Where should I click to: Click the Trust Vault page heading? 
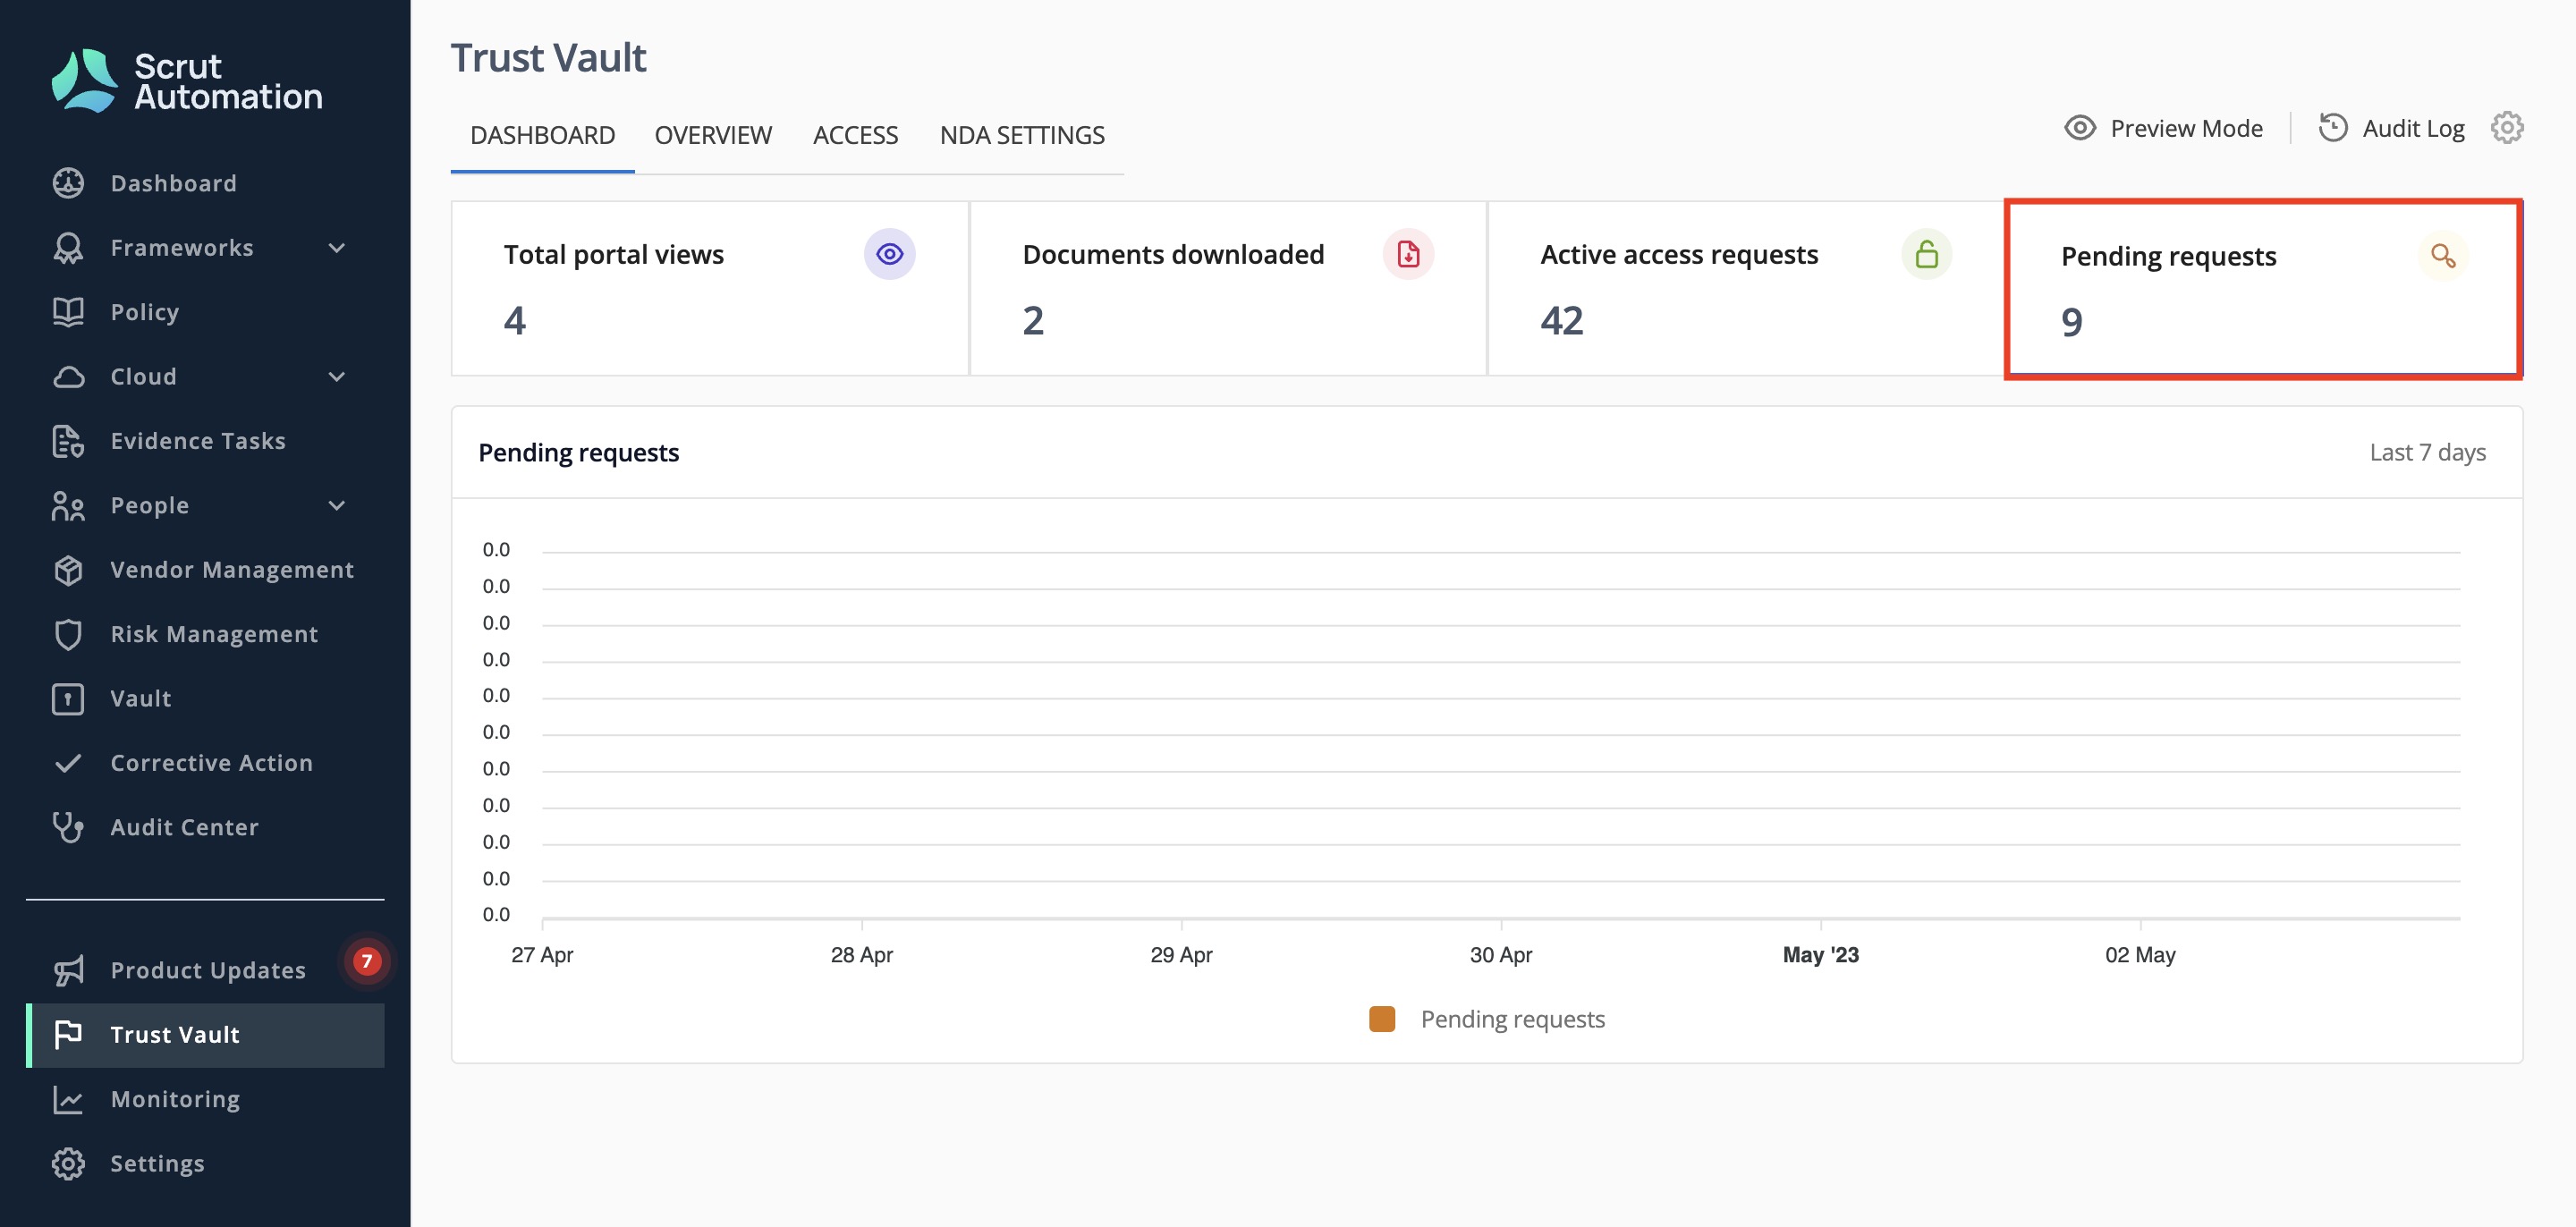[548, 57]
